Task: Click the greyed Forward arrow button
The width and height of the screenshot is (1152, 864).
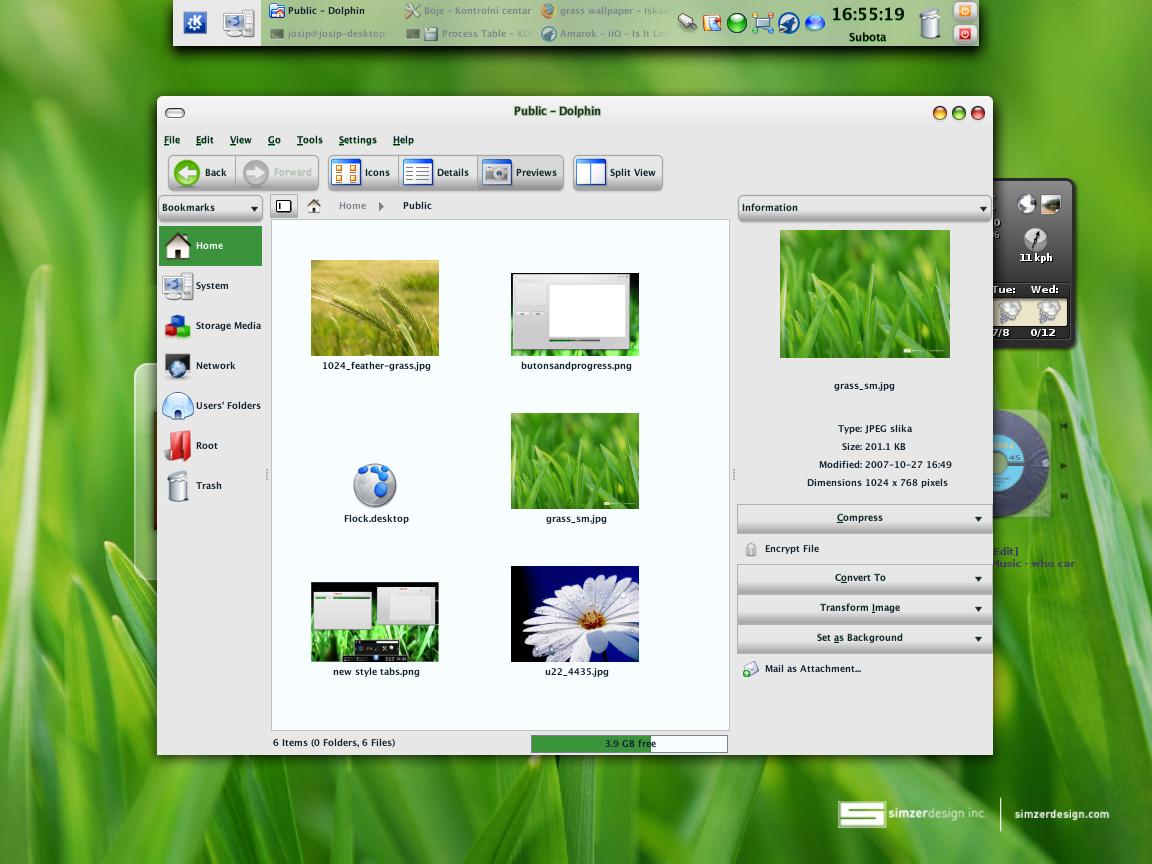Action: coord(278,173)
